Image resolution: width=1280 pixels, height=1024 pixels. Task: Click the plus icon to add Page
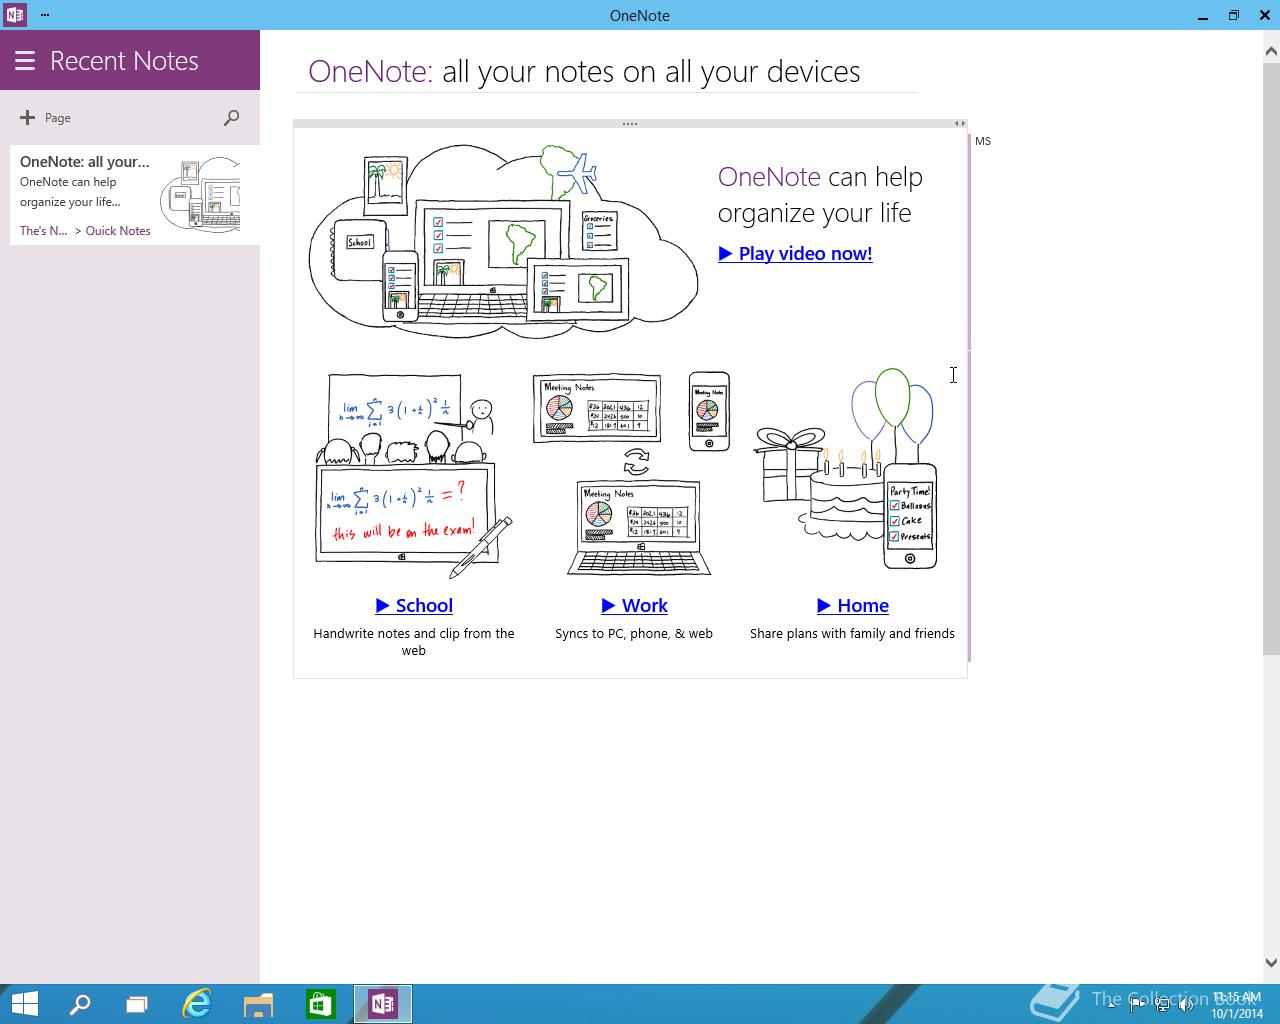coord(27,118)
